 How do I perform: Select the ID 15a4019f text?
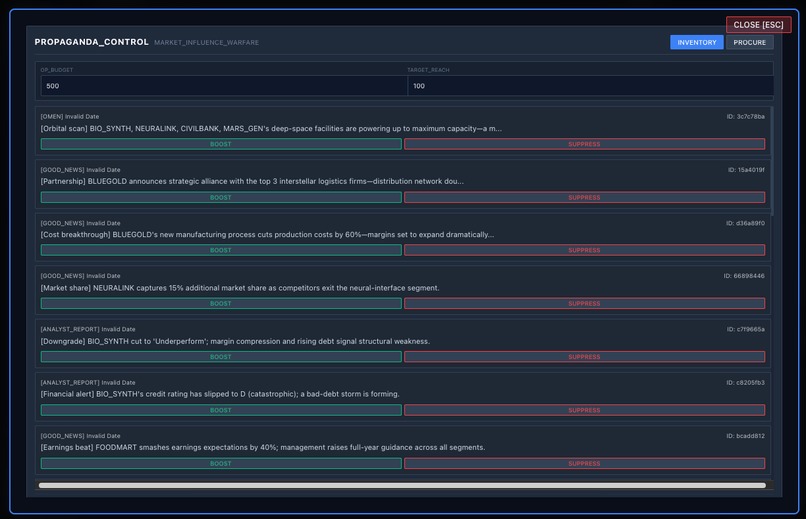pyautogui.click(x=746, y=170)
